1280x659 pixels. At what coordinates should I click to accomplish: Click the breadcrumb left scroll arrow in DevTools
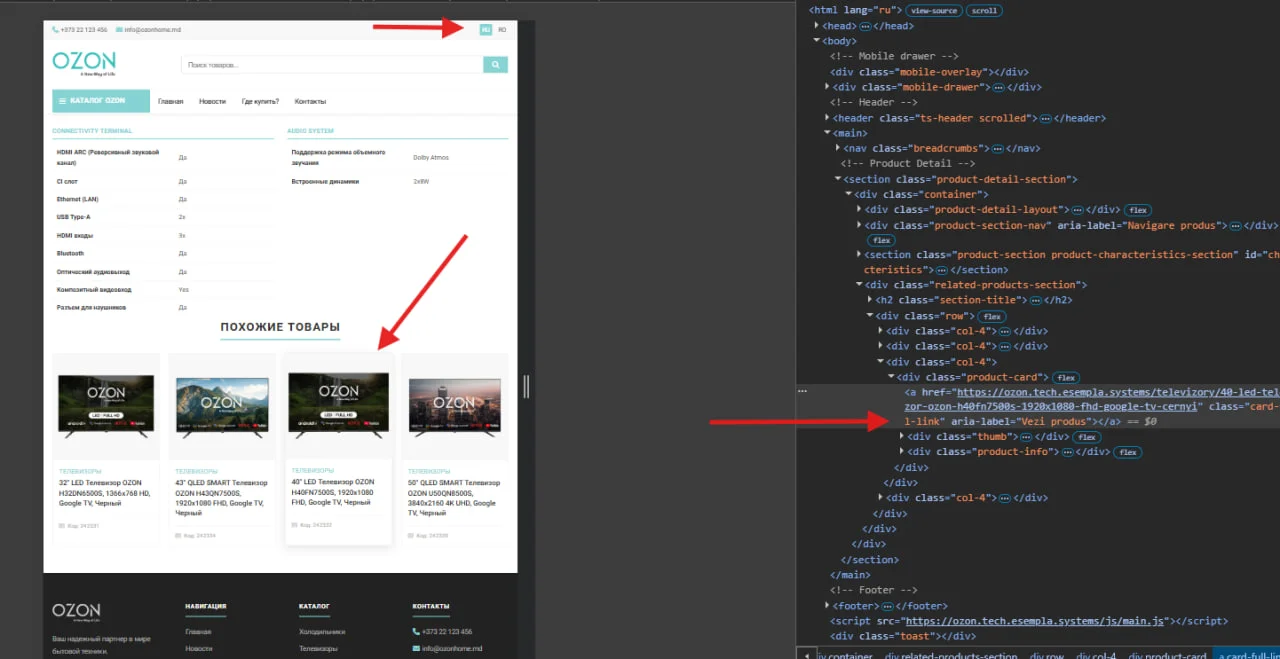coord(807,655)
